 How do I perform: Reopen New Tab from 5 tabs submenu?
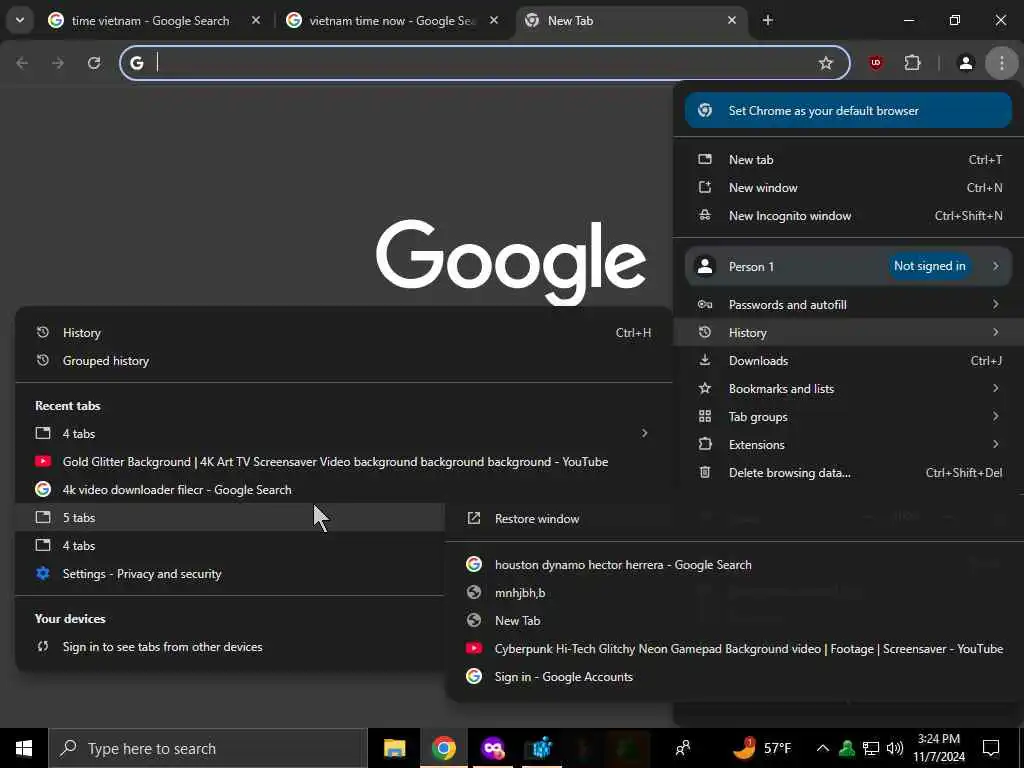click(x=735, y=621)
